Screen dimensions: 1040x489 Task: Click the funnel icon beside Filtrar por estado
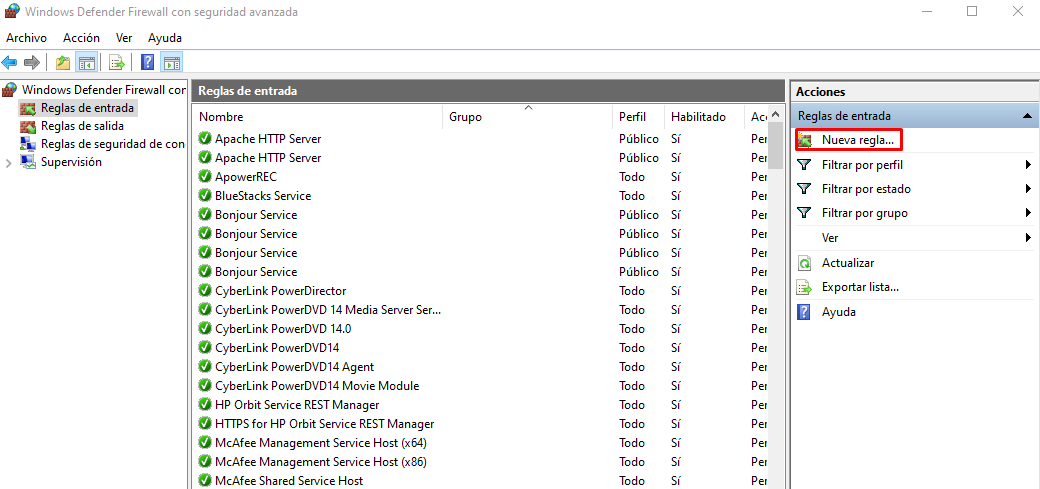805,189
